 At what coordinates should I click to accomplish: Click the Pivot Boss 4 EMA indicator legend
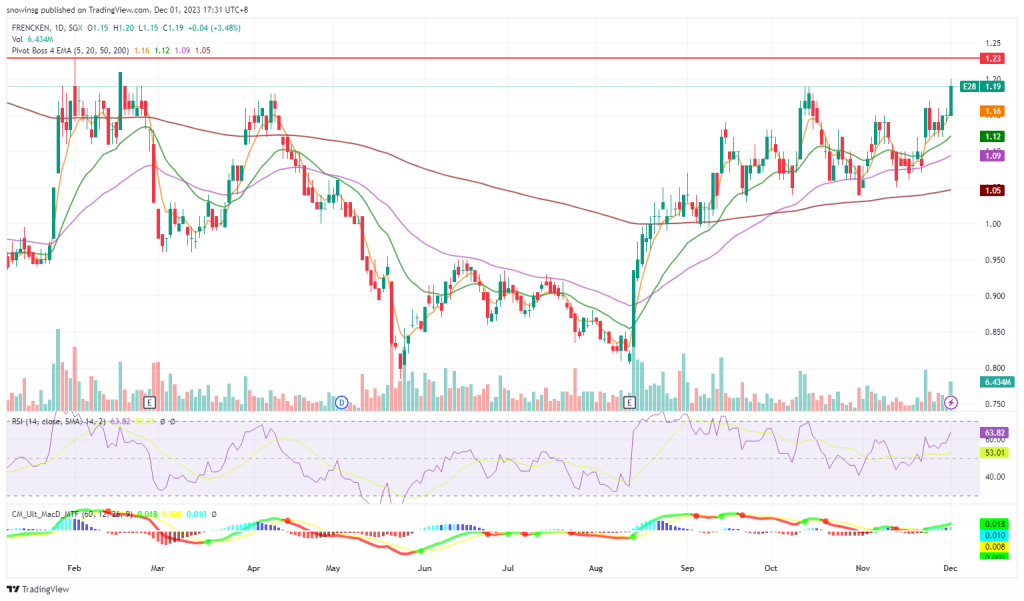click(x=71, y=50)
